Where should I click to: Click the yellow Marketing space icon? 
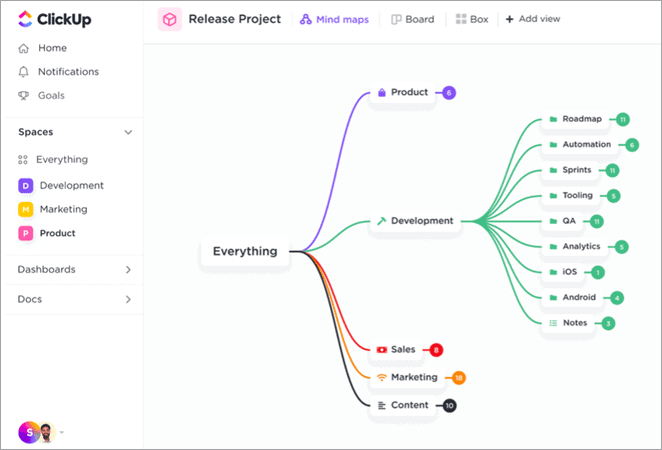25,209
